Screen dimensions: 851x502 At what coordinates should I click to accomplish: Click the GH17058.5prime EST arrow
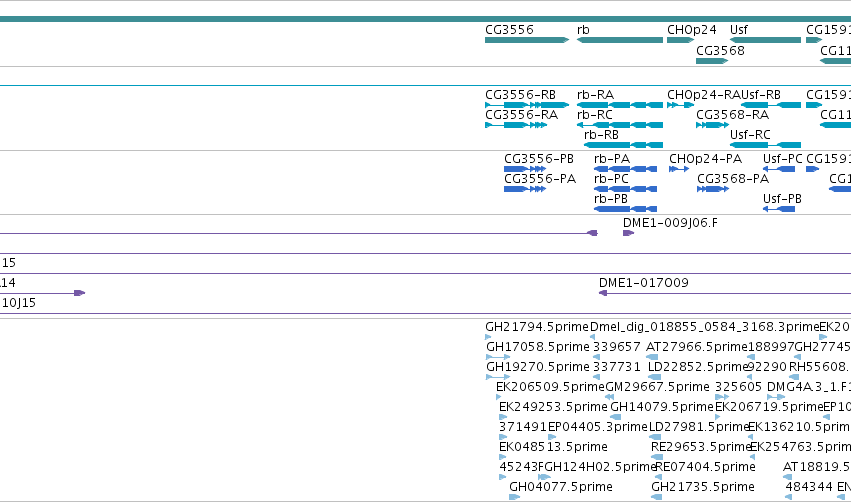[498, 357]
